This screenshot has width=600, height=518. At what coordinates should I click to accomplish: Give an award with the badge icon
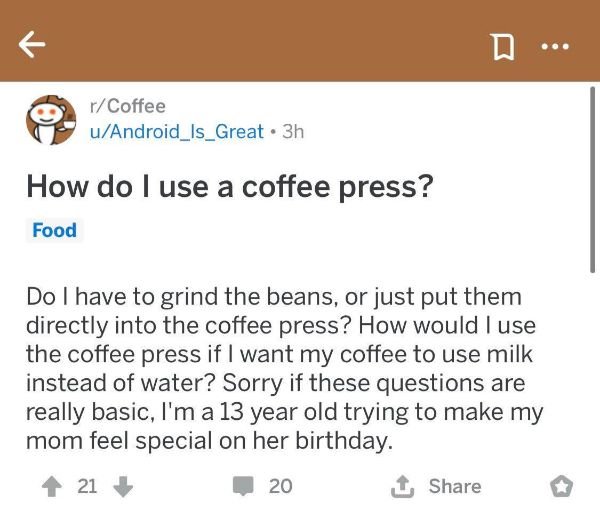[x=561, y=487]
